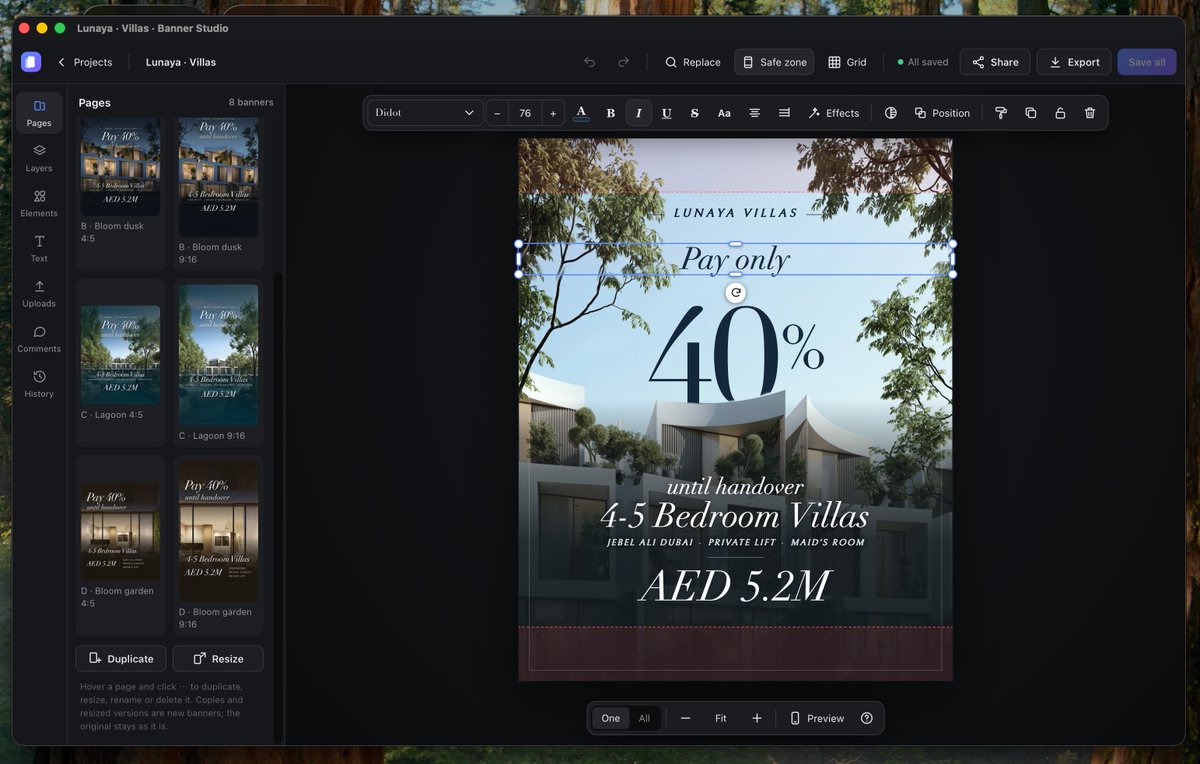Click the Duplicate page button
The width and height of the screenshot is (1200, 764).
(x=121, y=658)
